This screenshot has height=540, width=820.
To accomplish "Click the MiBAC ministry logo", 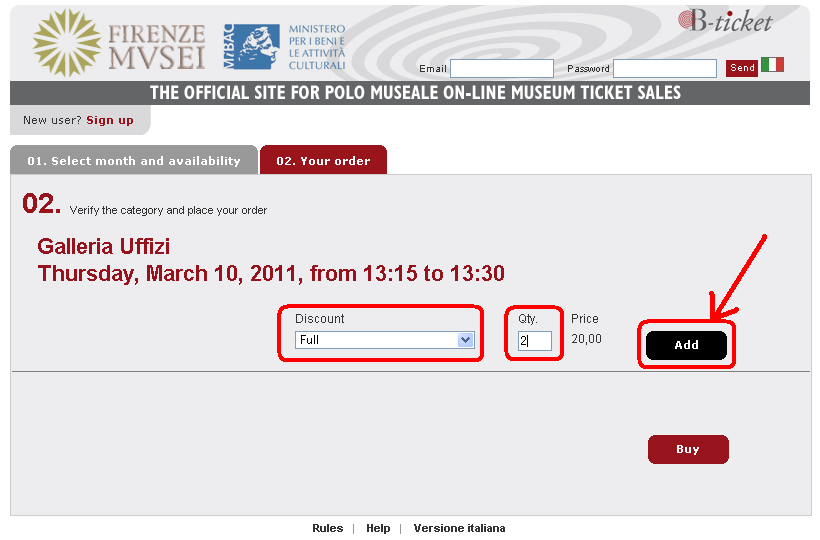I will coord(251,46).
